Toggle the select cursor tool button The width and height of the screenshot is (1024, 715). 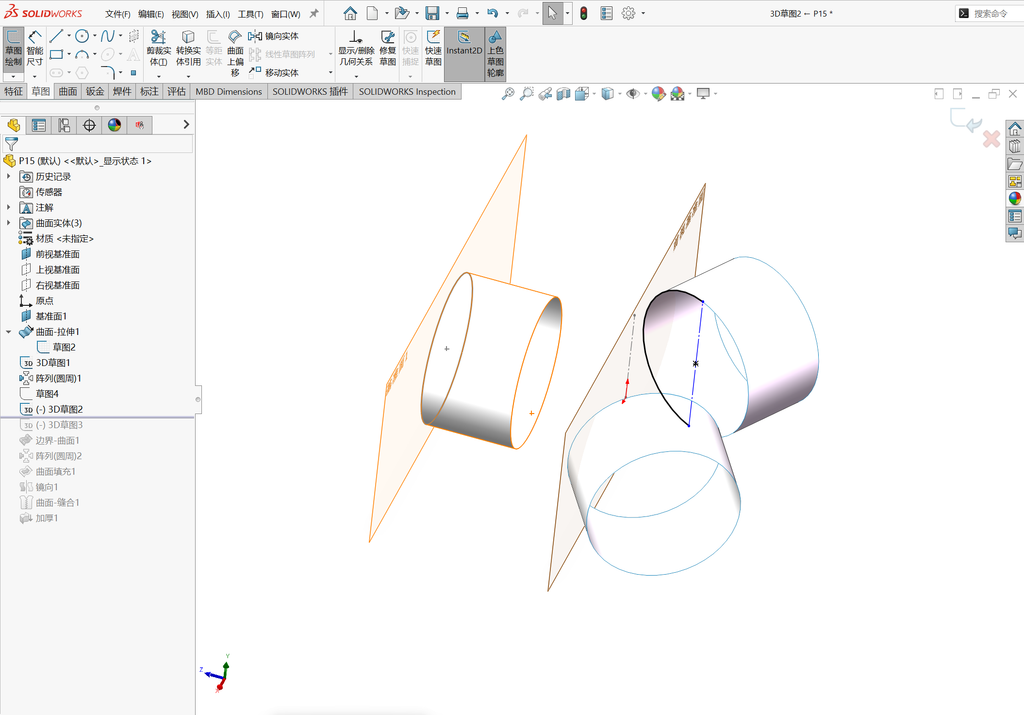(x=552, y=13)
